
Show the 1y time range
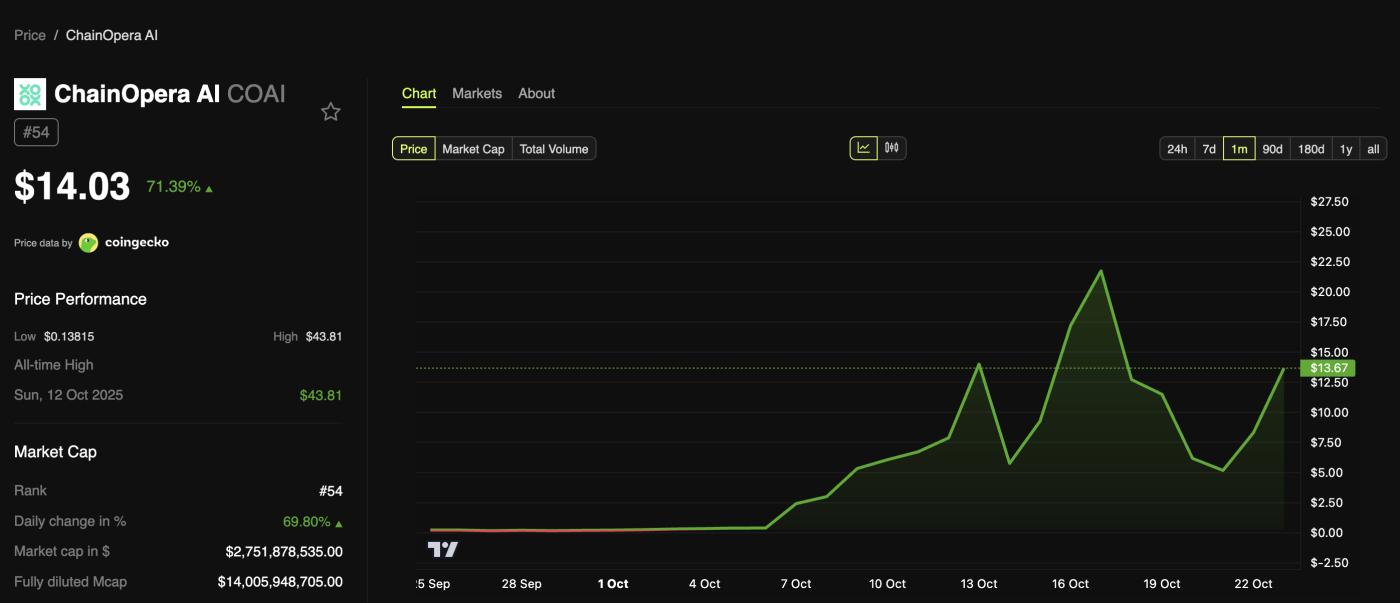[1346, 149]
